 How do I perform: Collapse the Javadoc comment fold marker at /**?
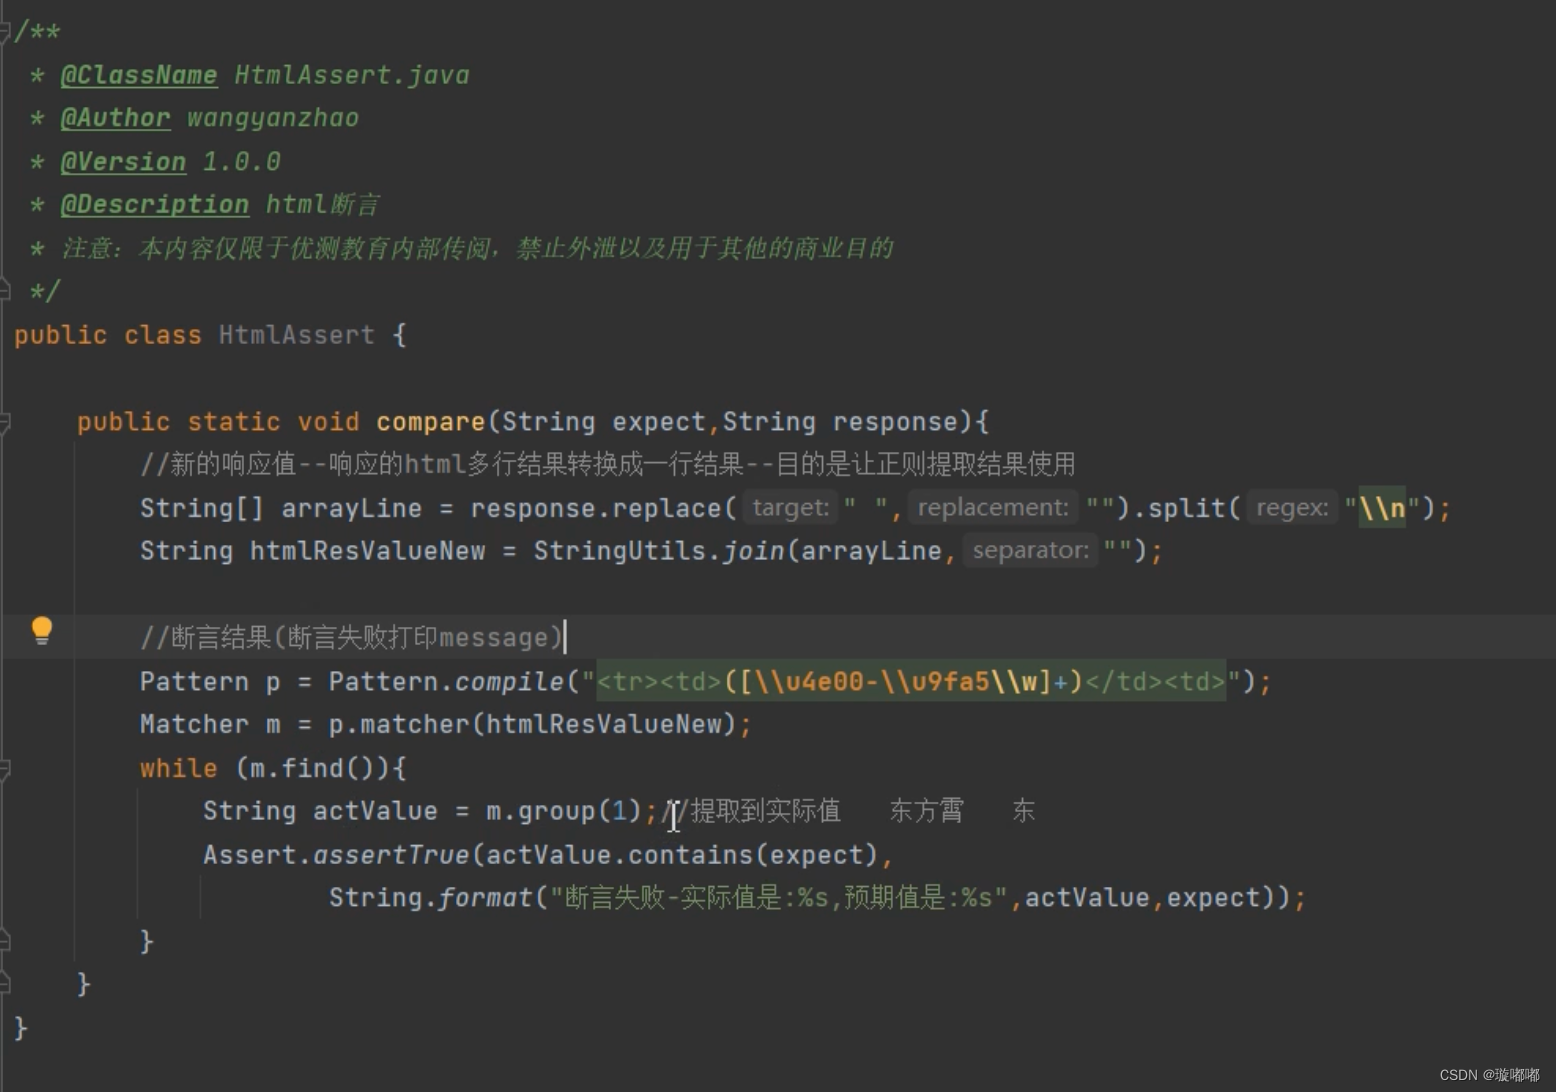click(x=4, y=32)
